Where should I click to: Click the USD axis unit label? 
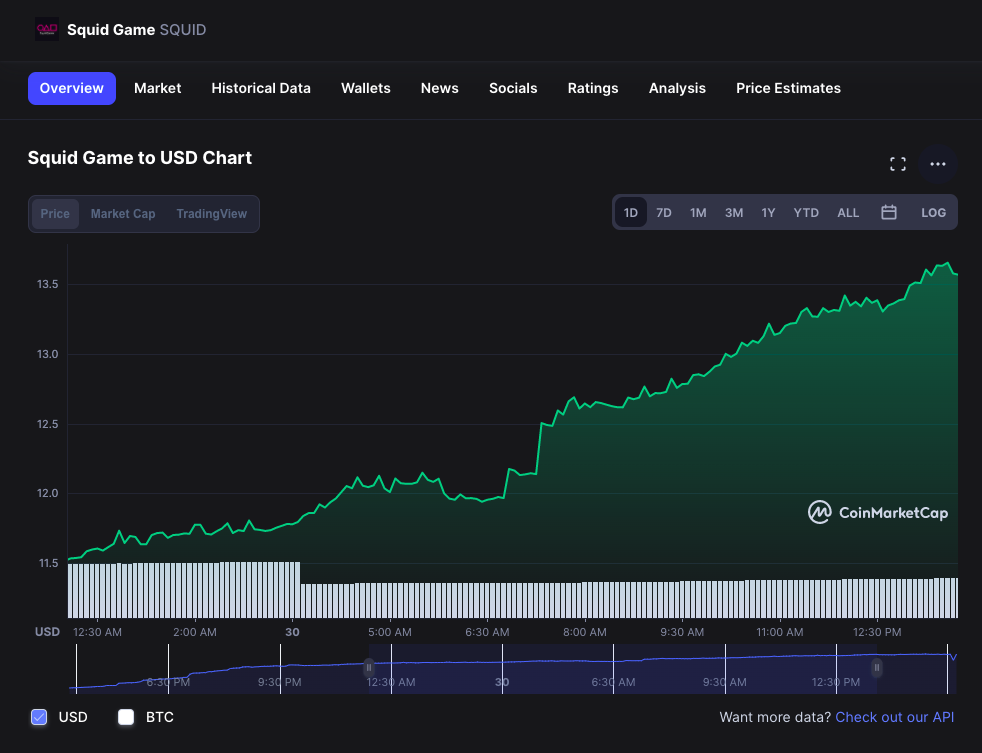[48, 632]
